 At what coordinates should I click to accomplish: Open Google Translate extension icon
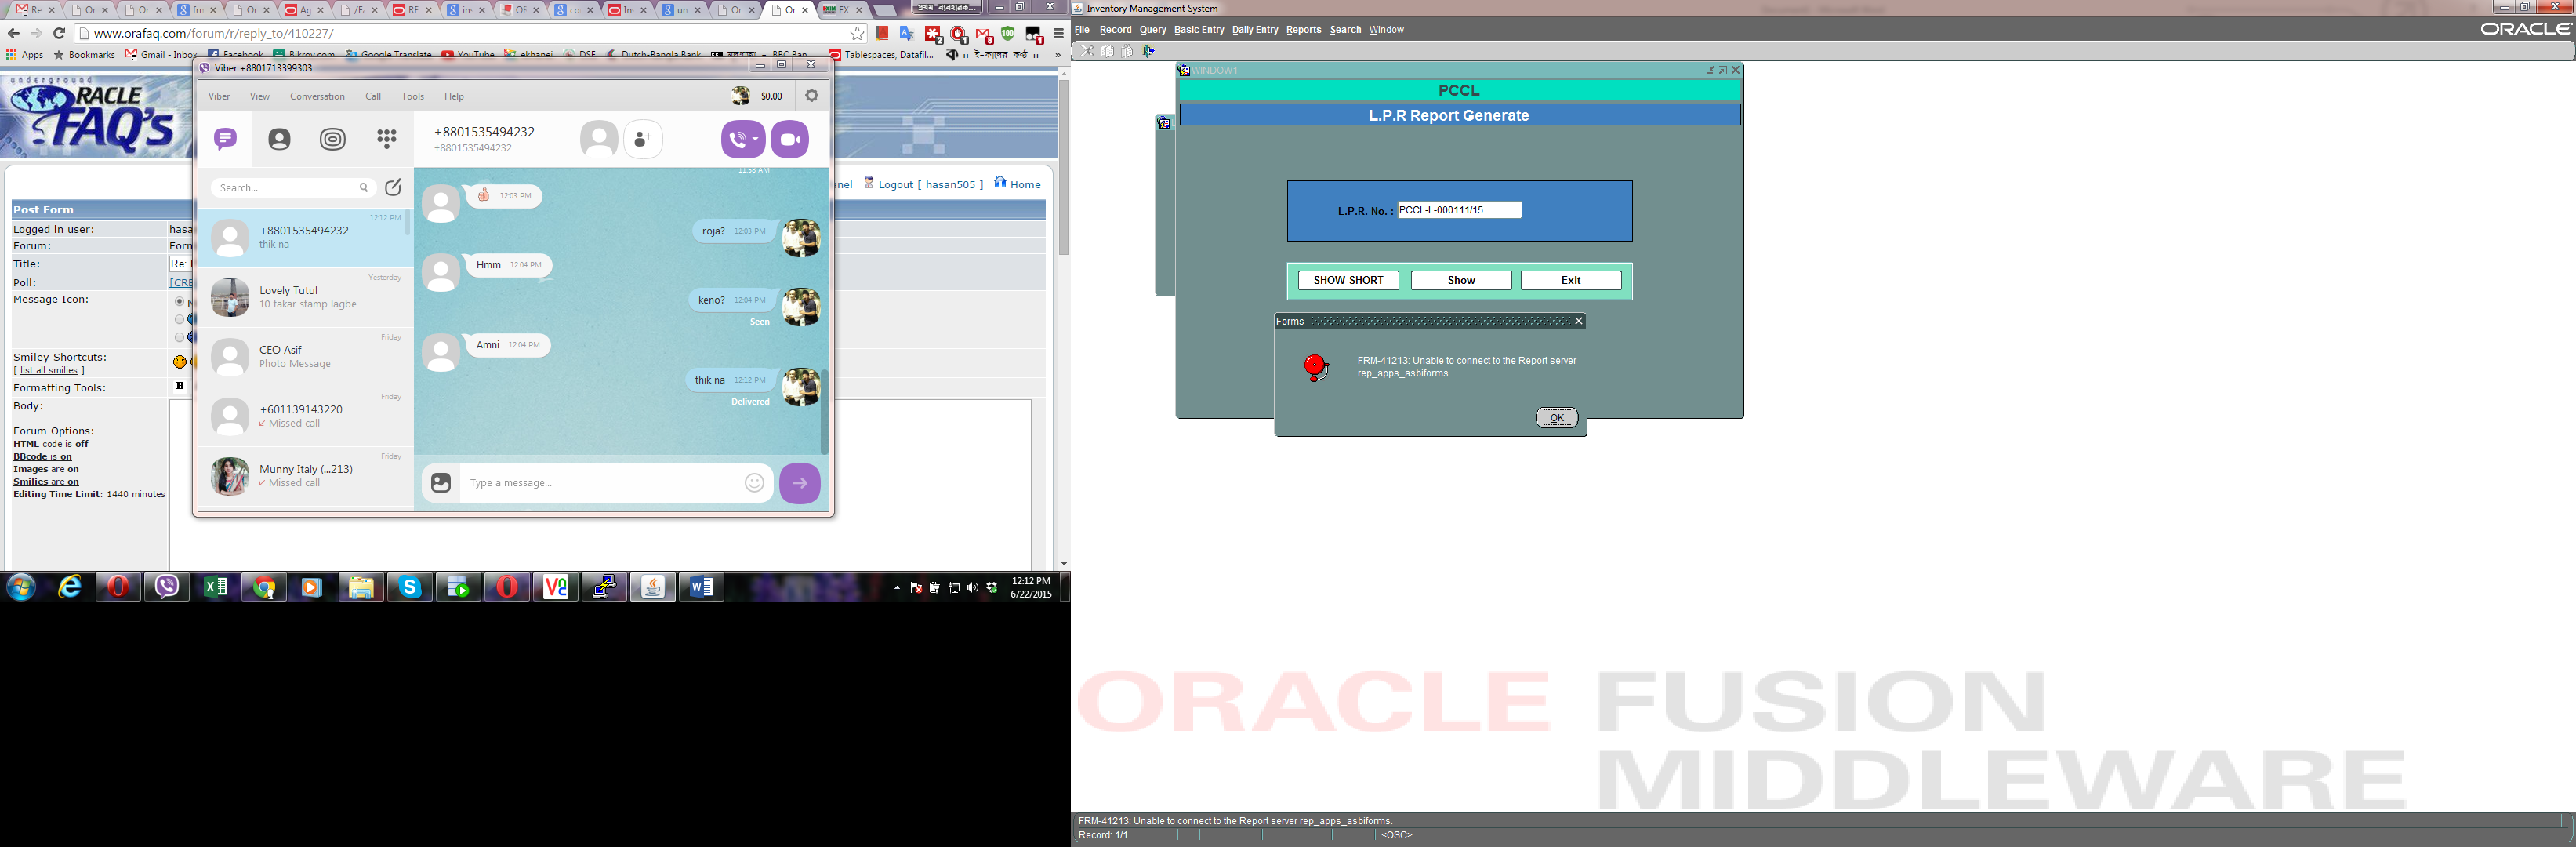point(907,33)
